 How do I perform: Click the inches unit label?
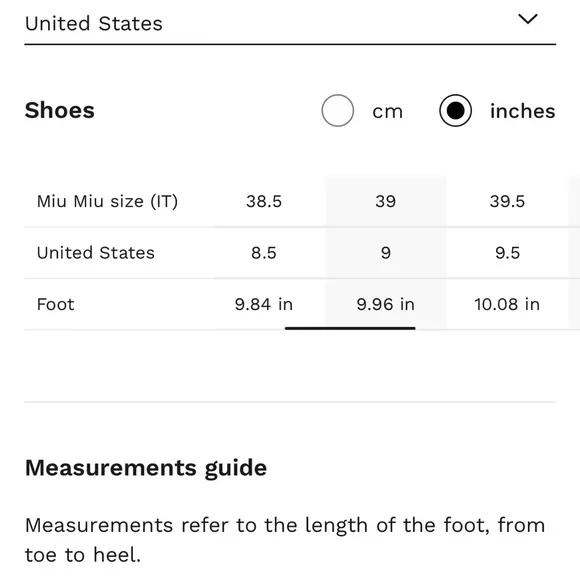pos(522,111)
